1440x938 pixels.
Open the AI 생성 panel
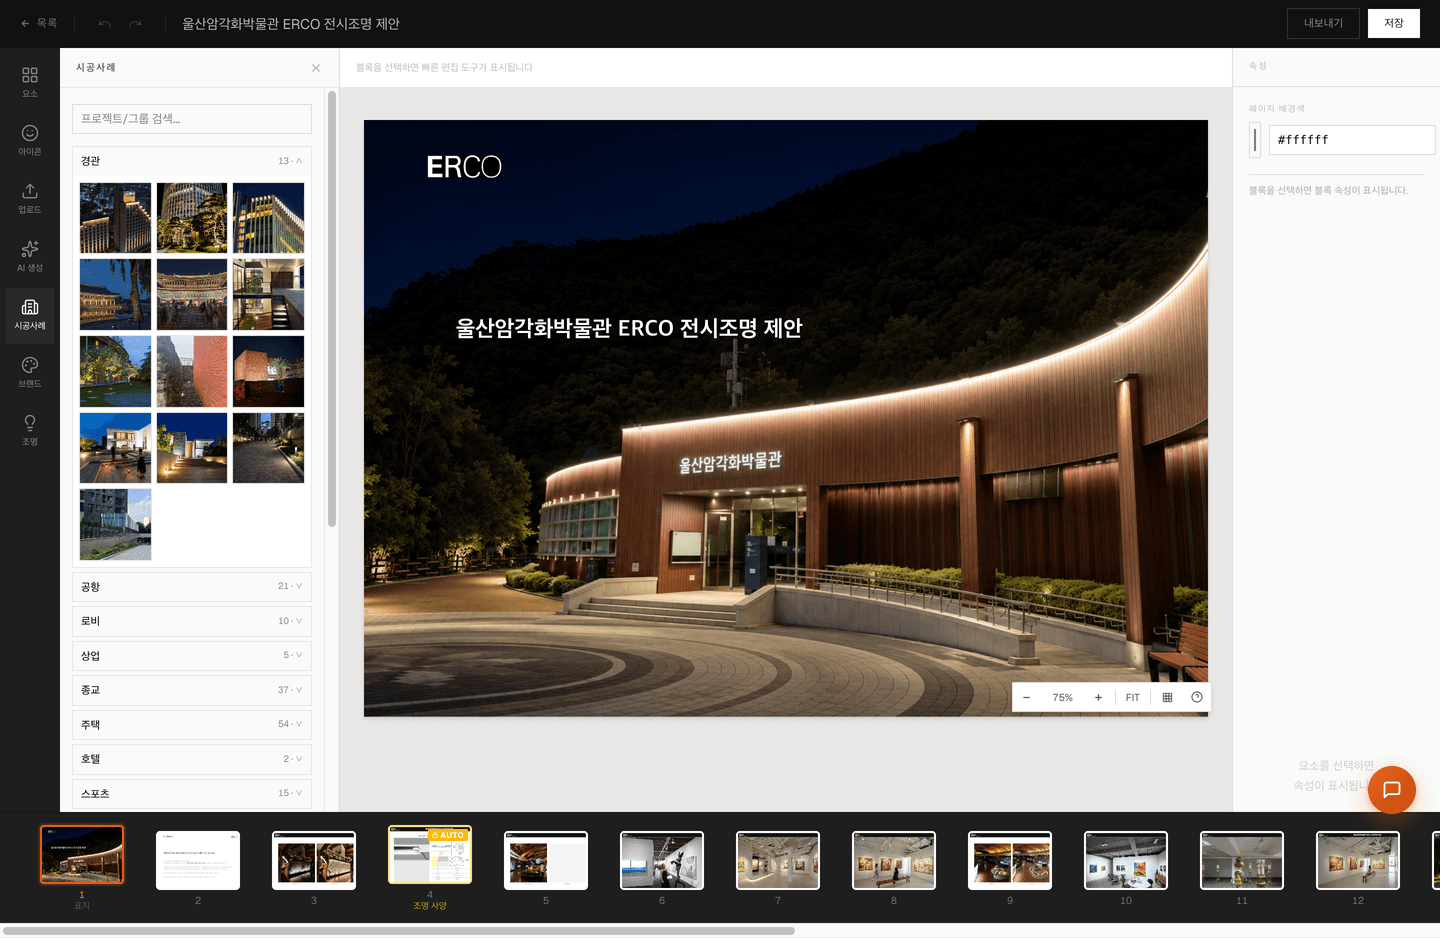30,256
